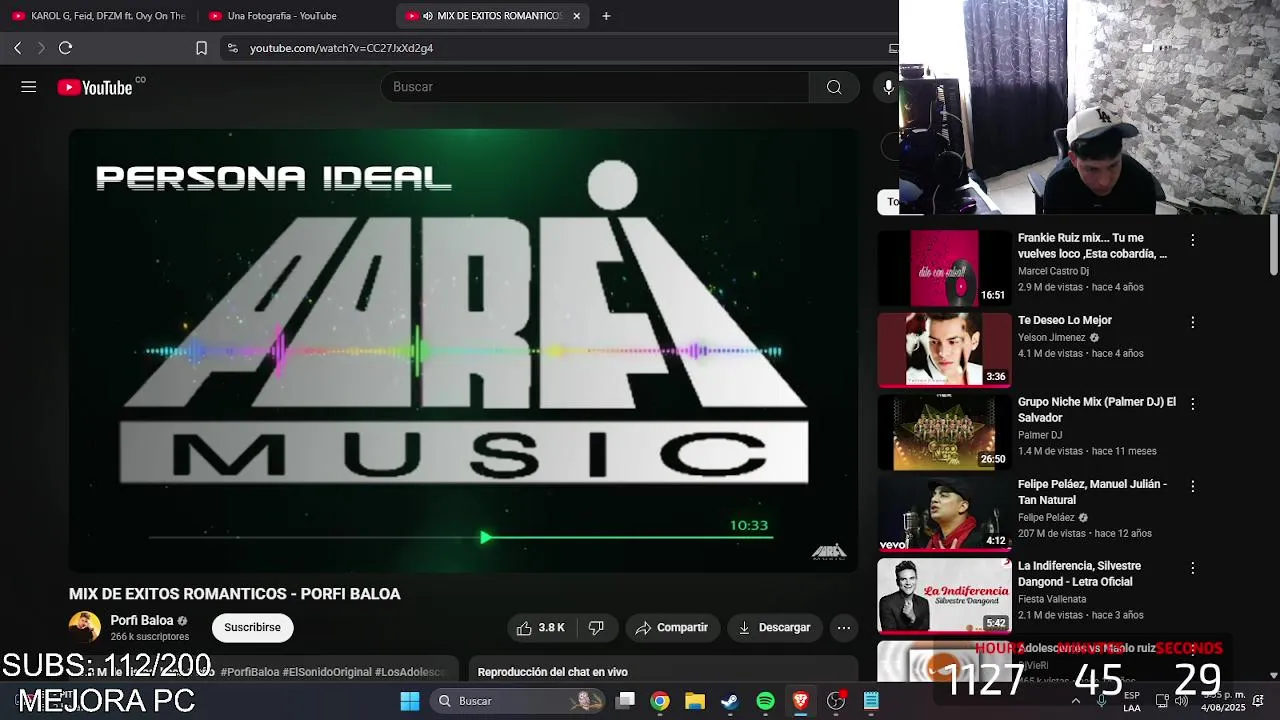Open options menu for Frankie Ruiz mix
The width and height of the screenshot is (1280, 720).
coord(1192,240)
